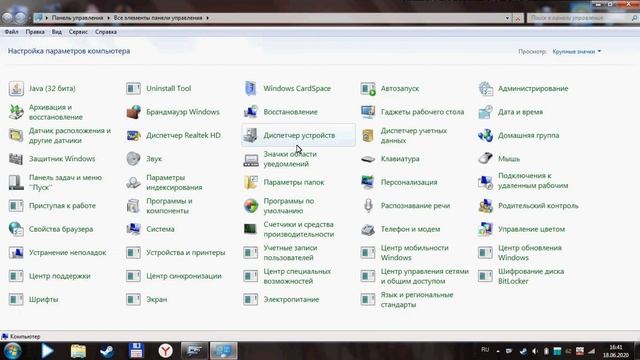Open the Сервис menu

[x=78, y=32]
